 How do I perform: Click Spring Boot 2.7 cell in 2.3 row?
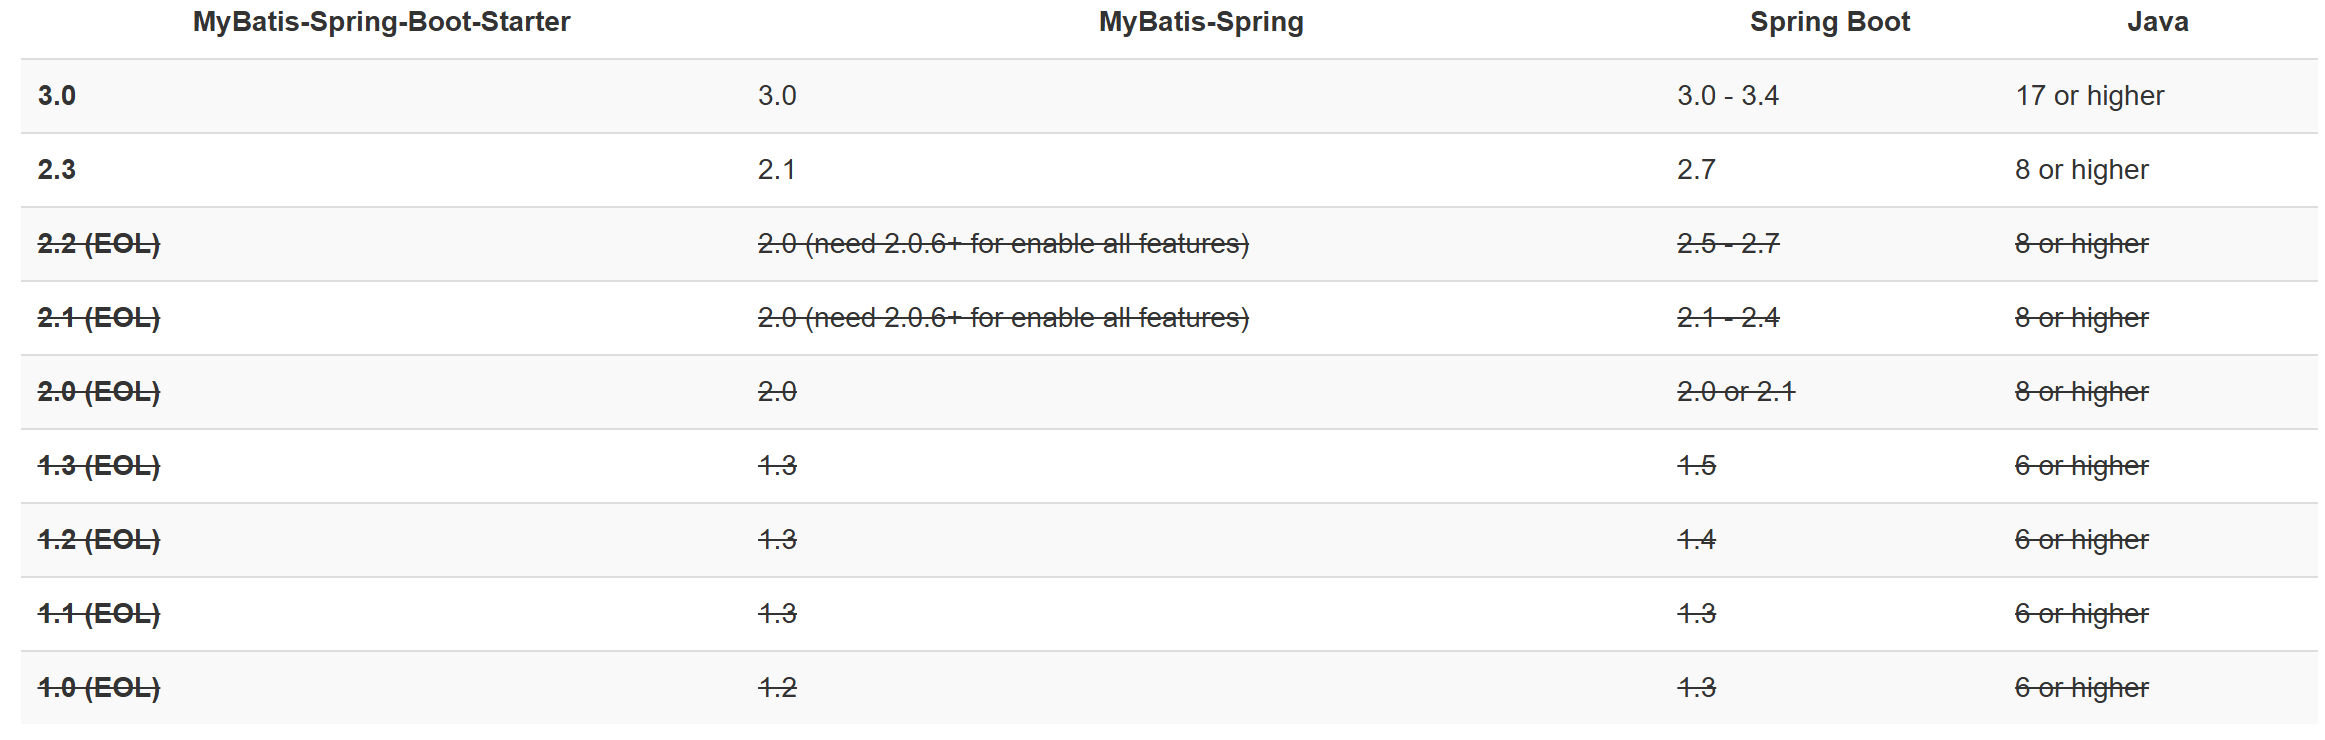coord(1696,170)
